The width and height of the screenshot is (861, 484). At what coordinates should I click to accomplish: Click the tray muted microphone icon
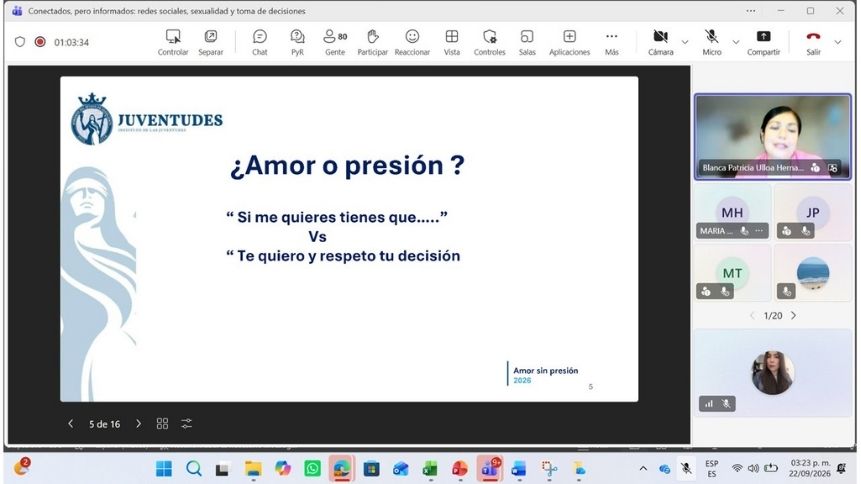pos(686,468)
